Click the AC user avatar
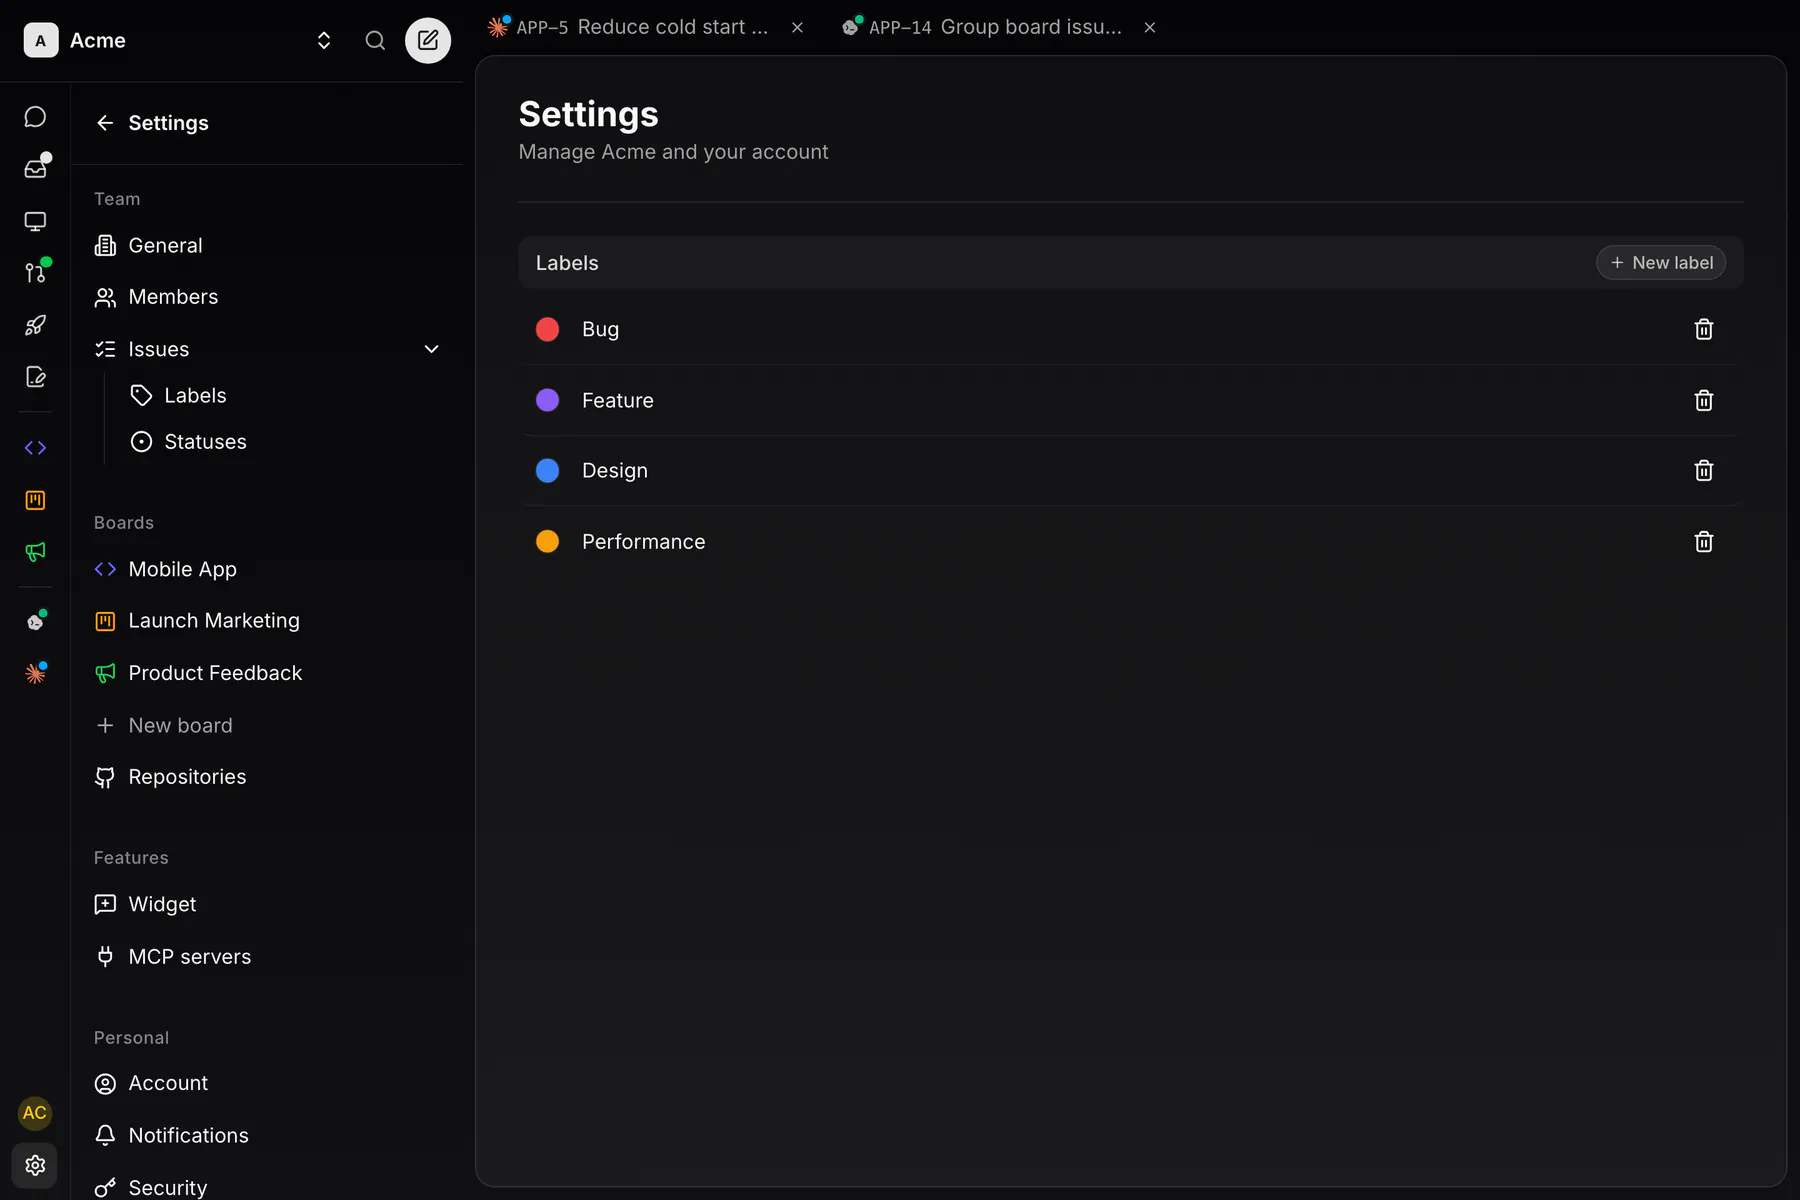Image resolution: width=1800 pixels, height=1200 pixels. tap(35, 1113)
